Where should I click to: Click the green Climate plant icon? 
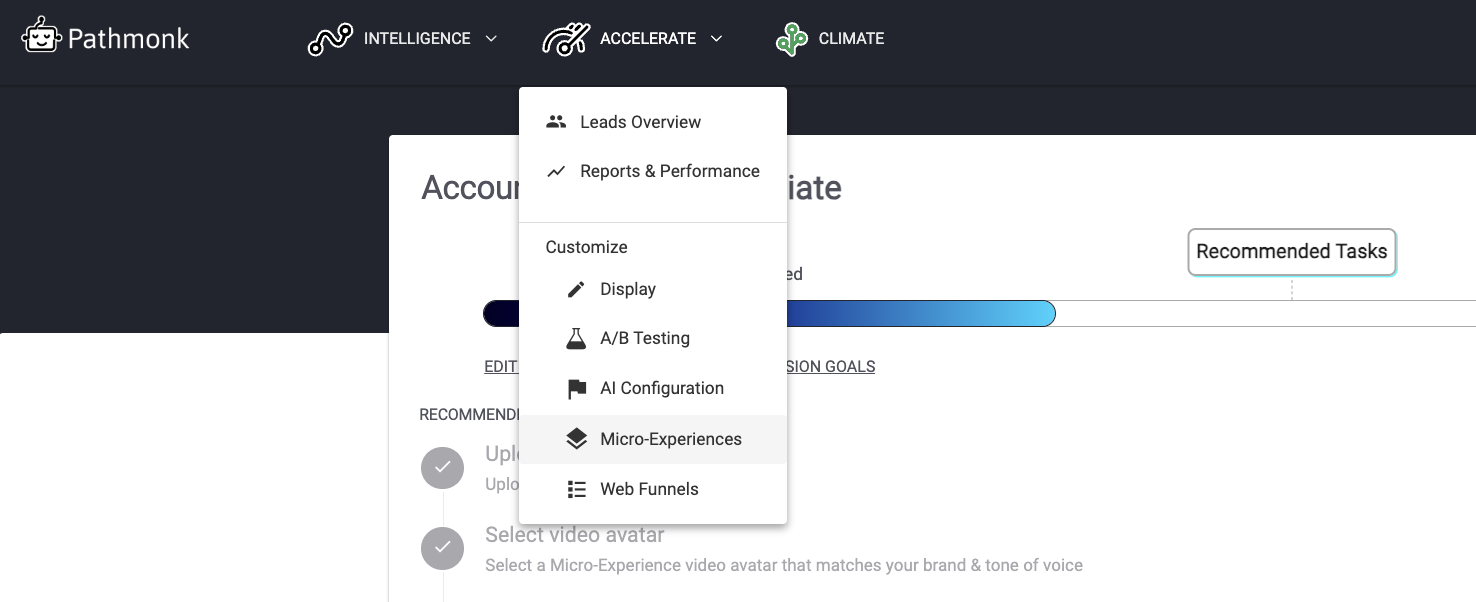click(791, 39)
